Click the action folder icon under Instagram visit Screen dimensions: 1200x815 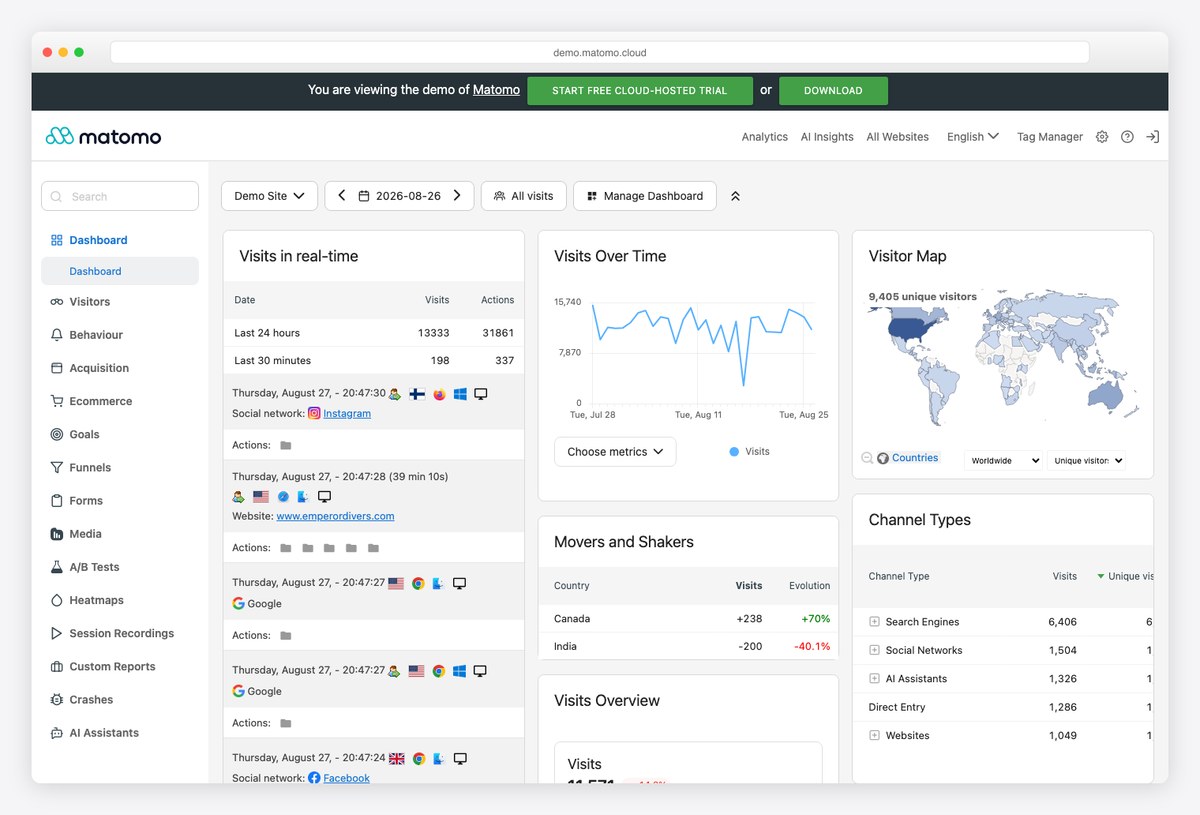click(286, 445)
